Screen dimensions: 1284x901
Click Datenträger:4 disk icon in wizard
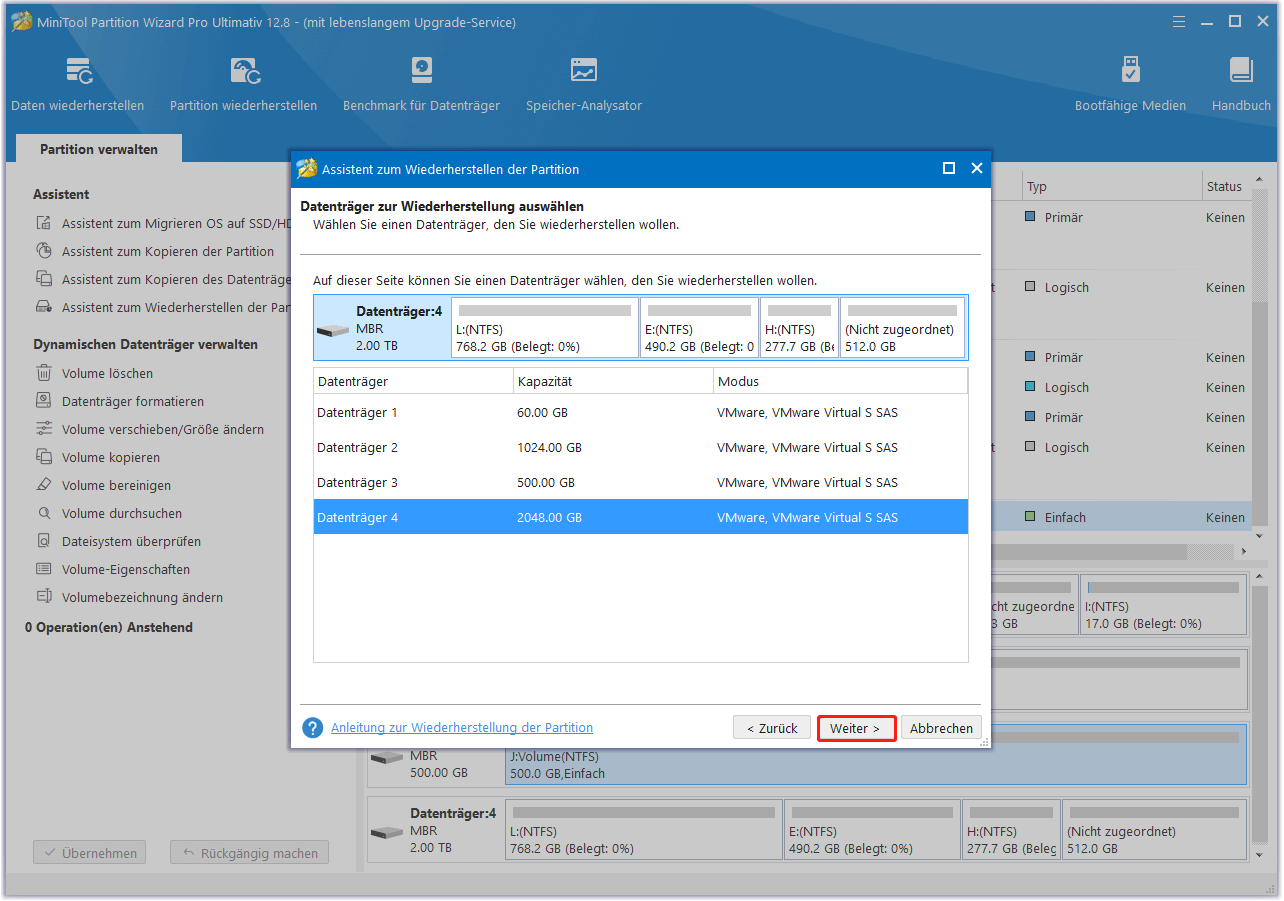(333, 330)
